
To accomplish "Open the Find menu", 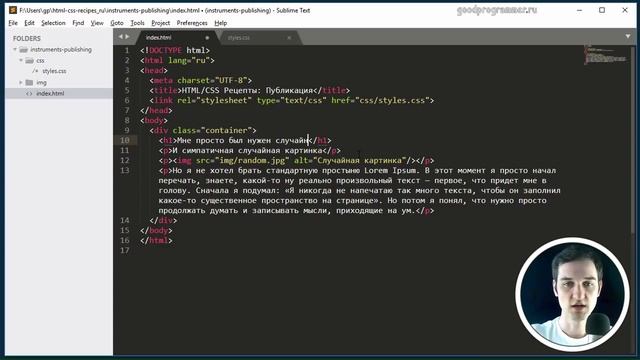I will (78, 23).
